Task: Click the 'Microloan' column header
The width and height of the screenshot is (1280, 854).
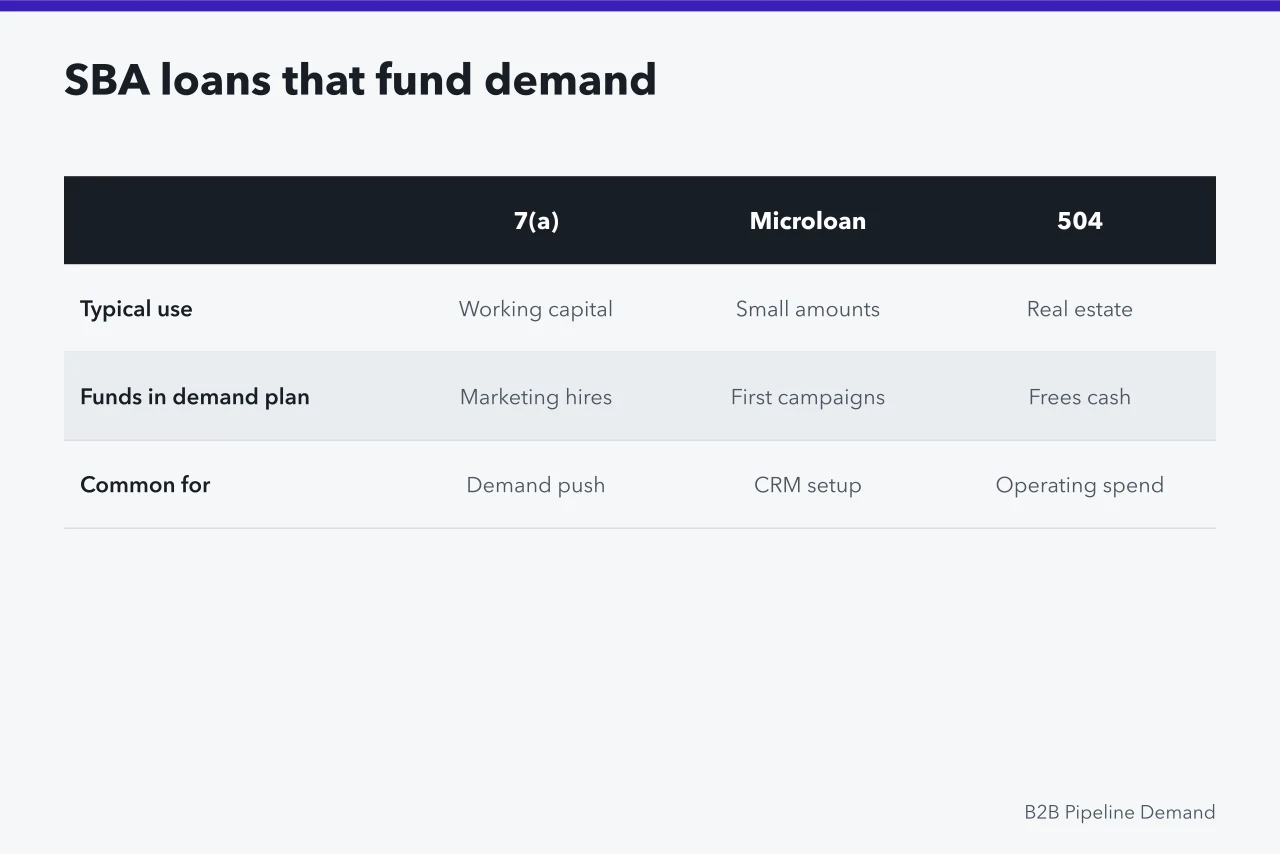Action: point(808,221)
